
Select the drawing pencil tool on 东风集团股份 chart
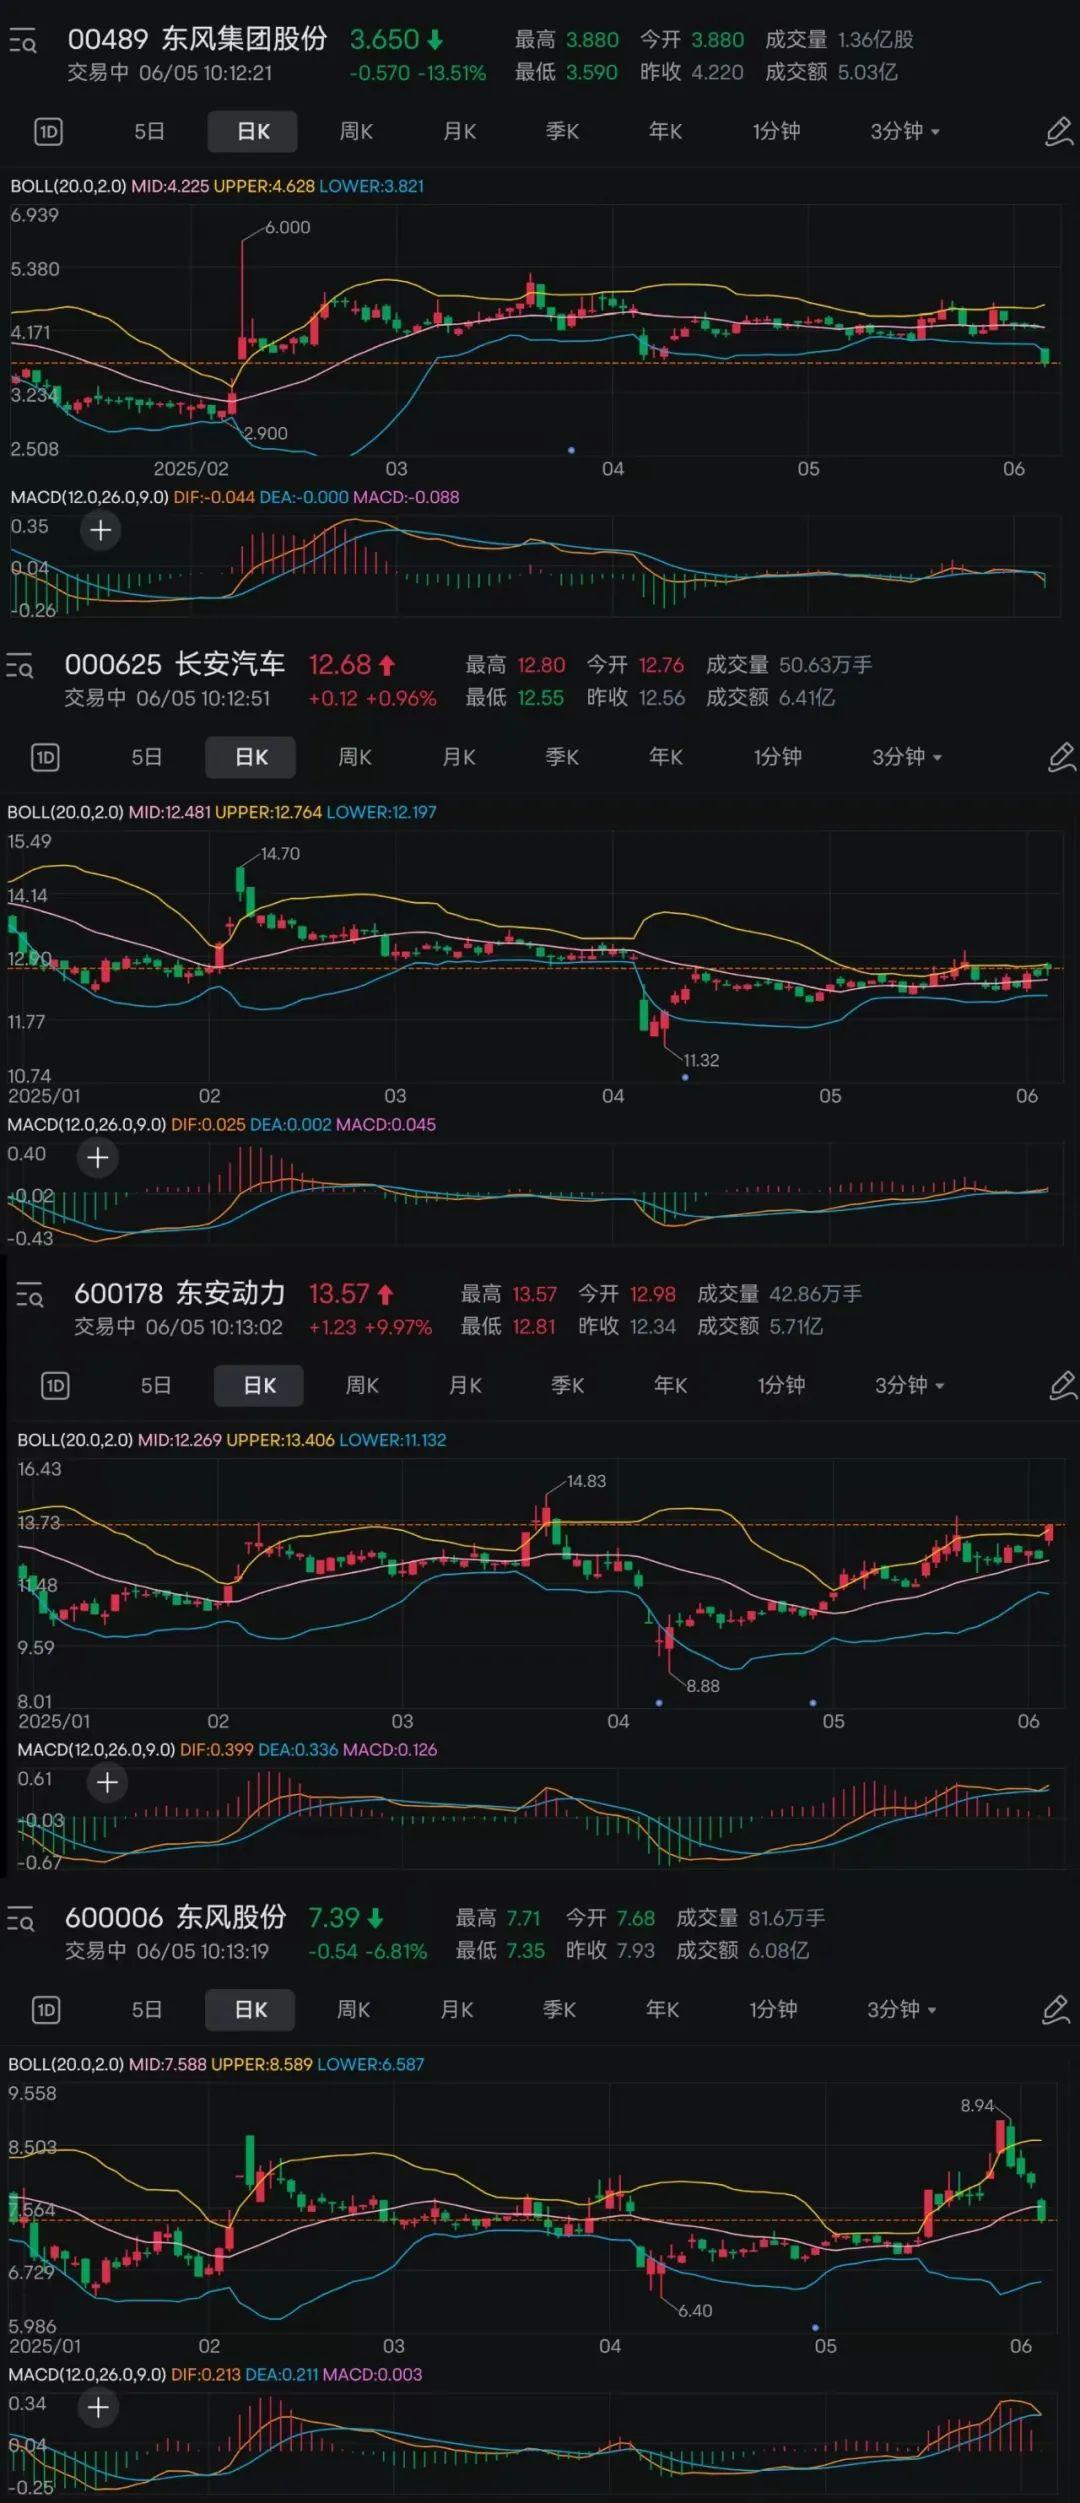[x=1058, y=132]
